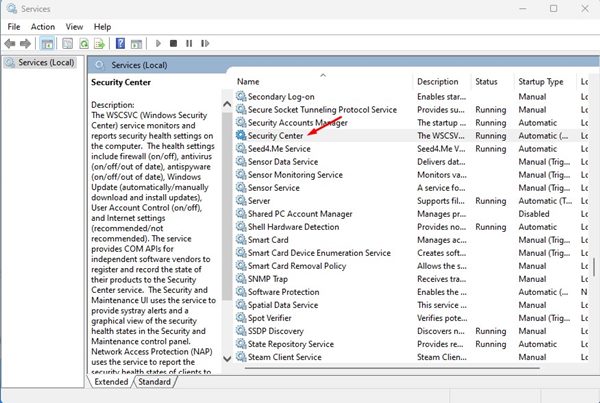600x403 pixels.
Task: Select State Repository Service
Action: pos(291,344)
